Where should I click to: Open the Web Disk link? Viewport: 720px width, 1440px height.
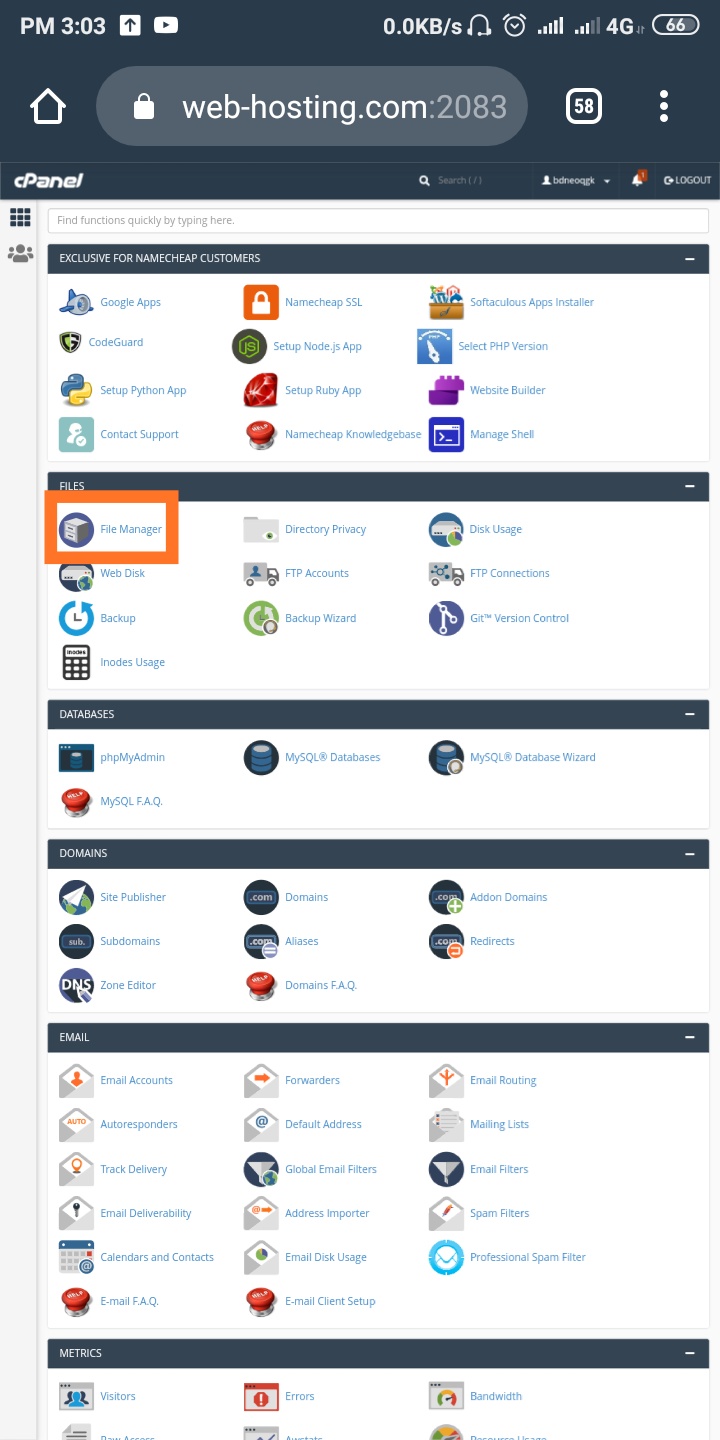click(122, 573)
